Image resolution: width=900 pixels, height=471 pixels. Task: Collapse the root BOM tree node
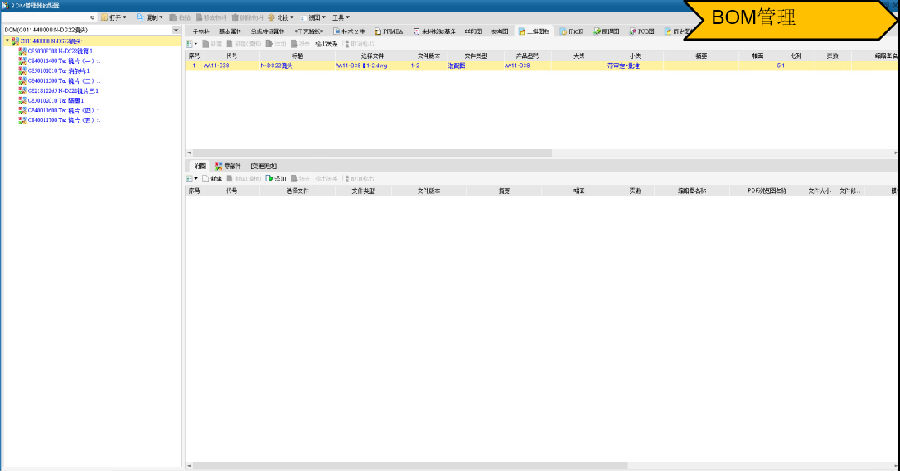[7, 41]
